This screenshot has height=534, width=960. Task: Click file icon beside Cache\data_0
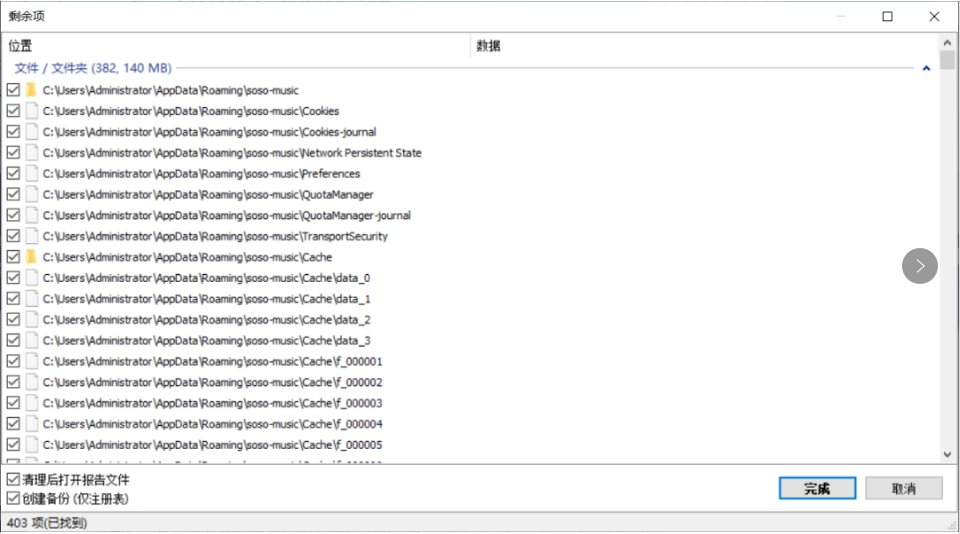32,277
